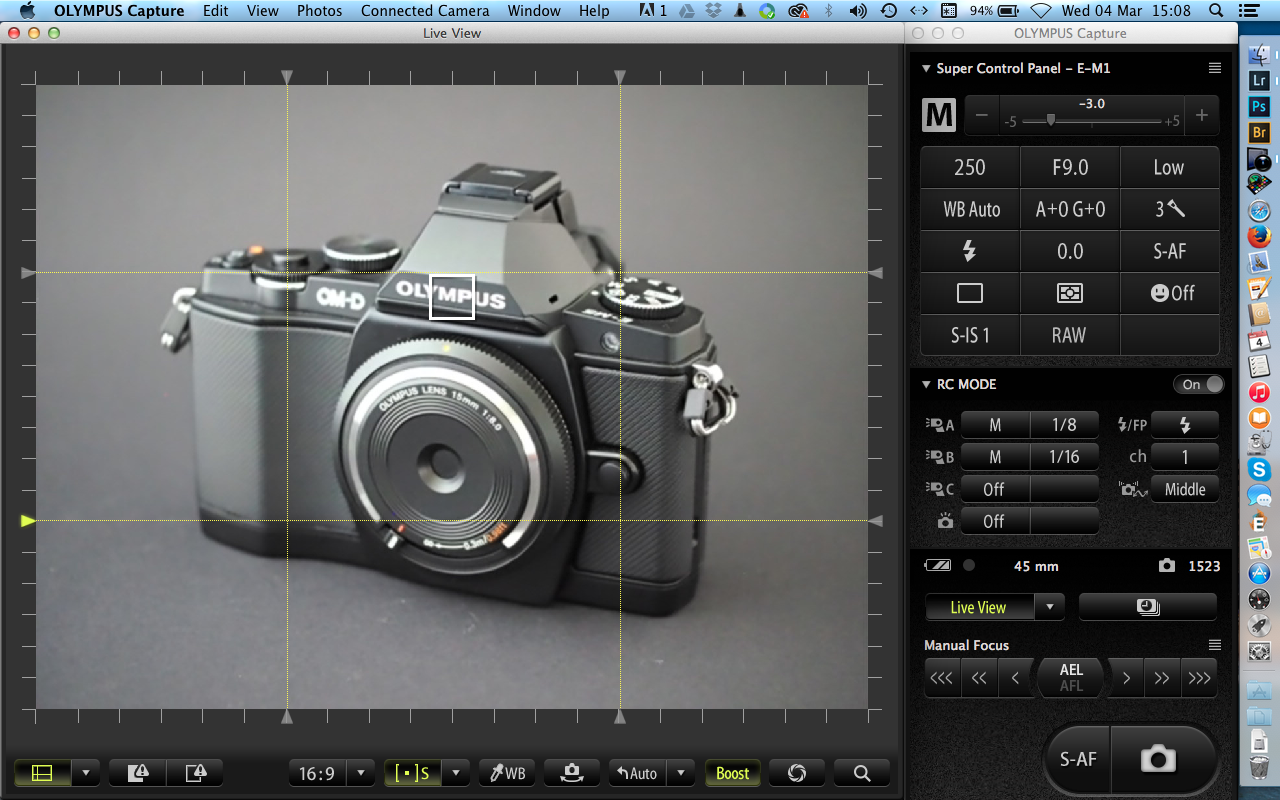Change group A flash mode M

tap(995, 425)
